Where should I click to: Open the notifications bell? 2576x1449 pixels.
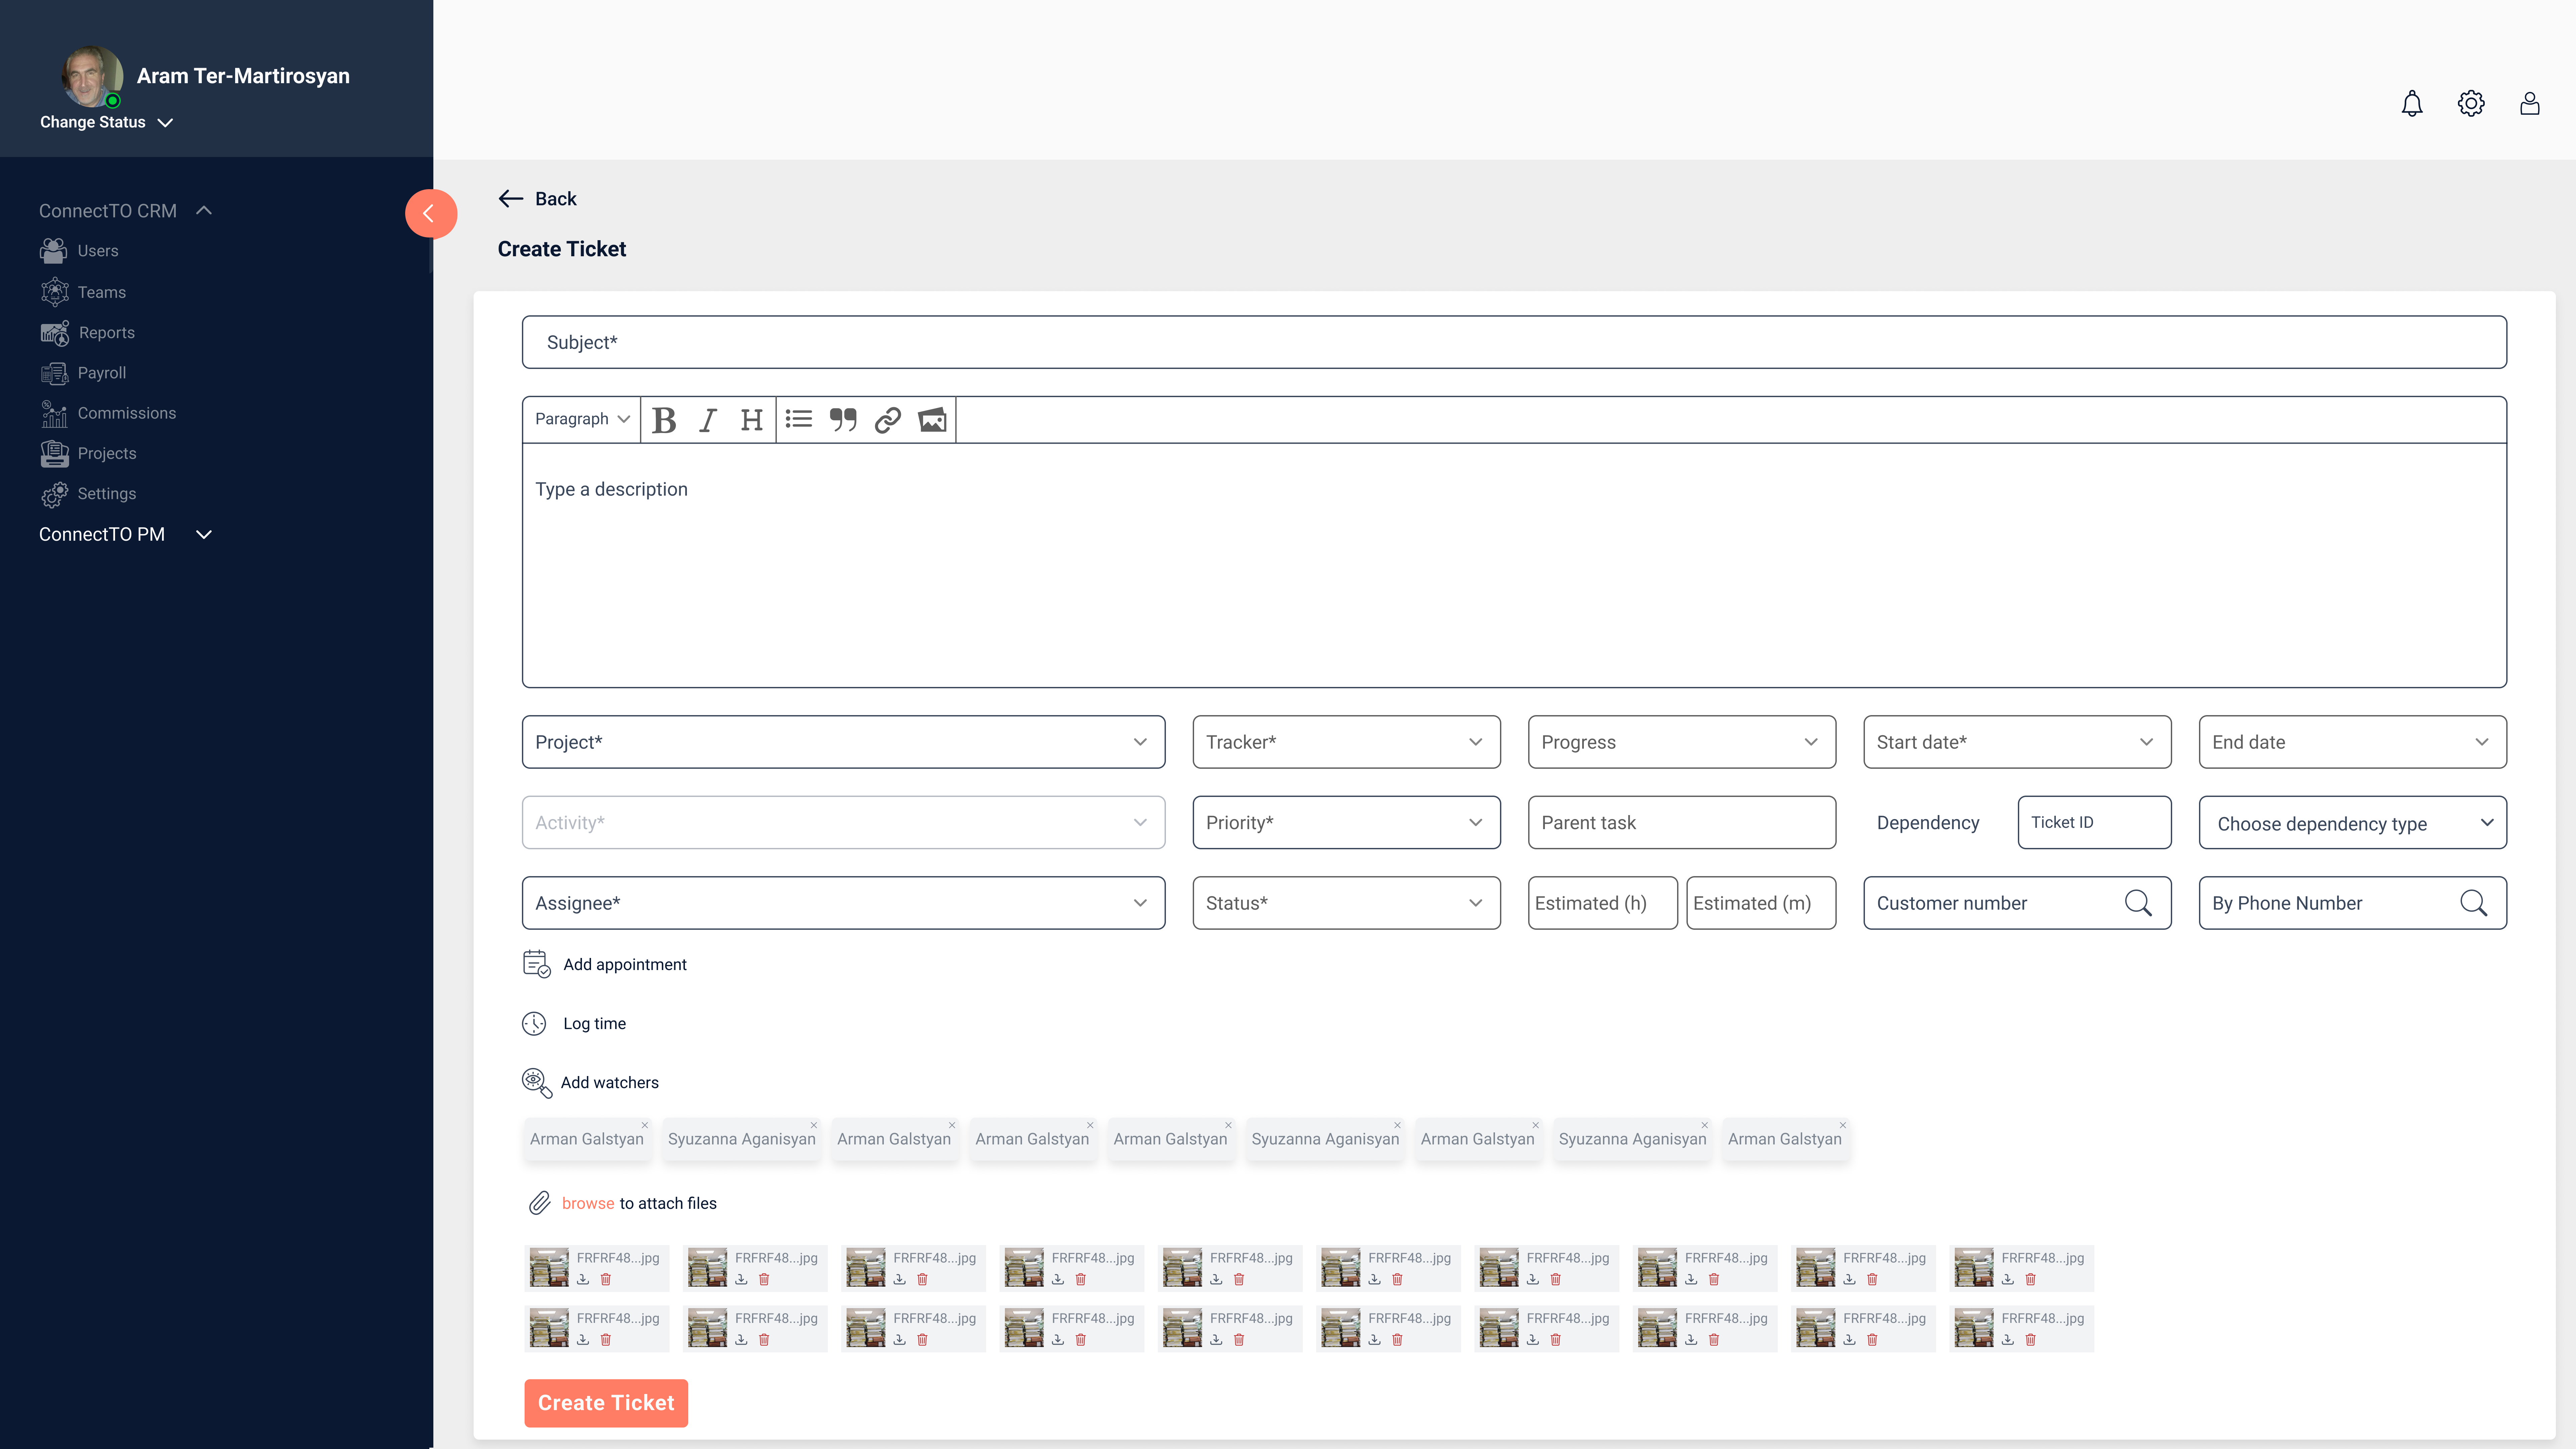coord(2412,104)
